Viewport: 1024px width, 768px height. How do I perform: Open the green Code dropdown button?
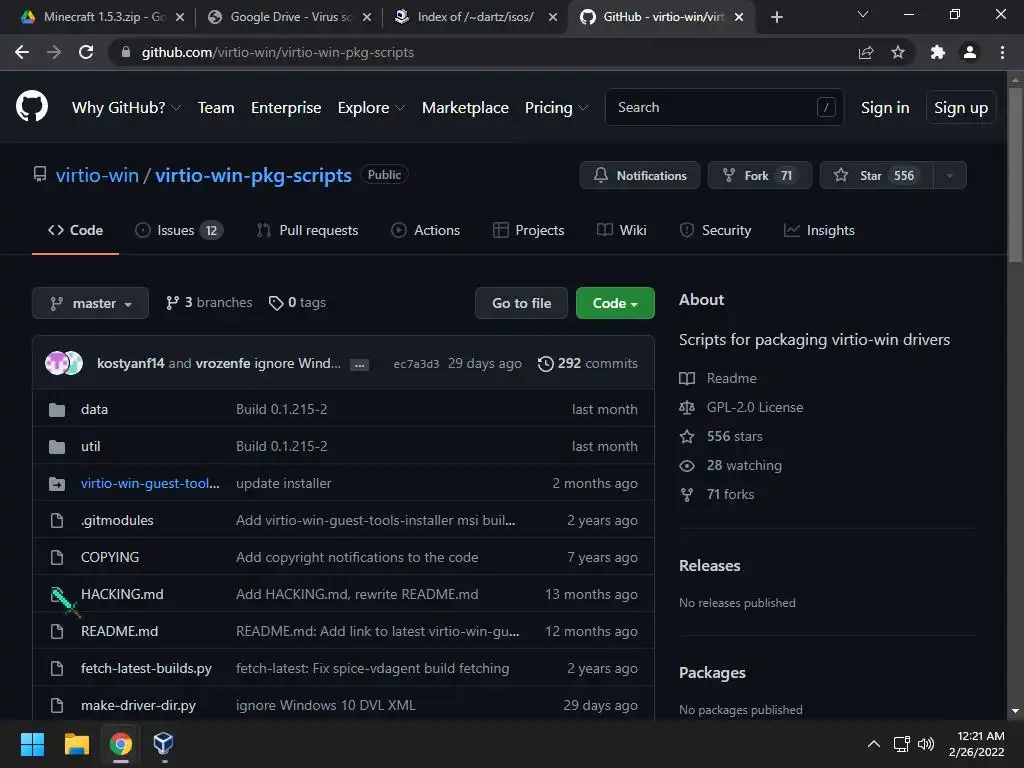point(615,303)
